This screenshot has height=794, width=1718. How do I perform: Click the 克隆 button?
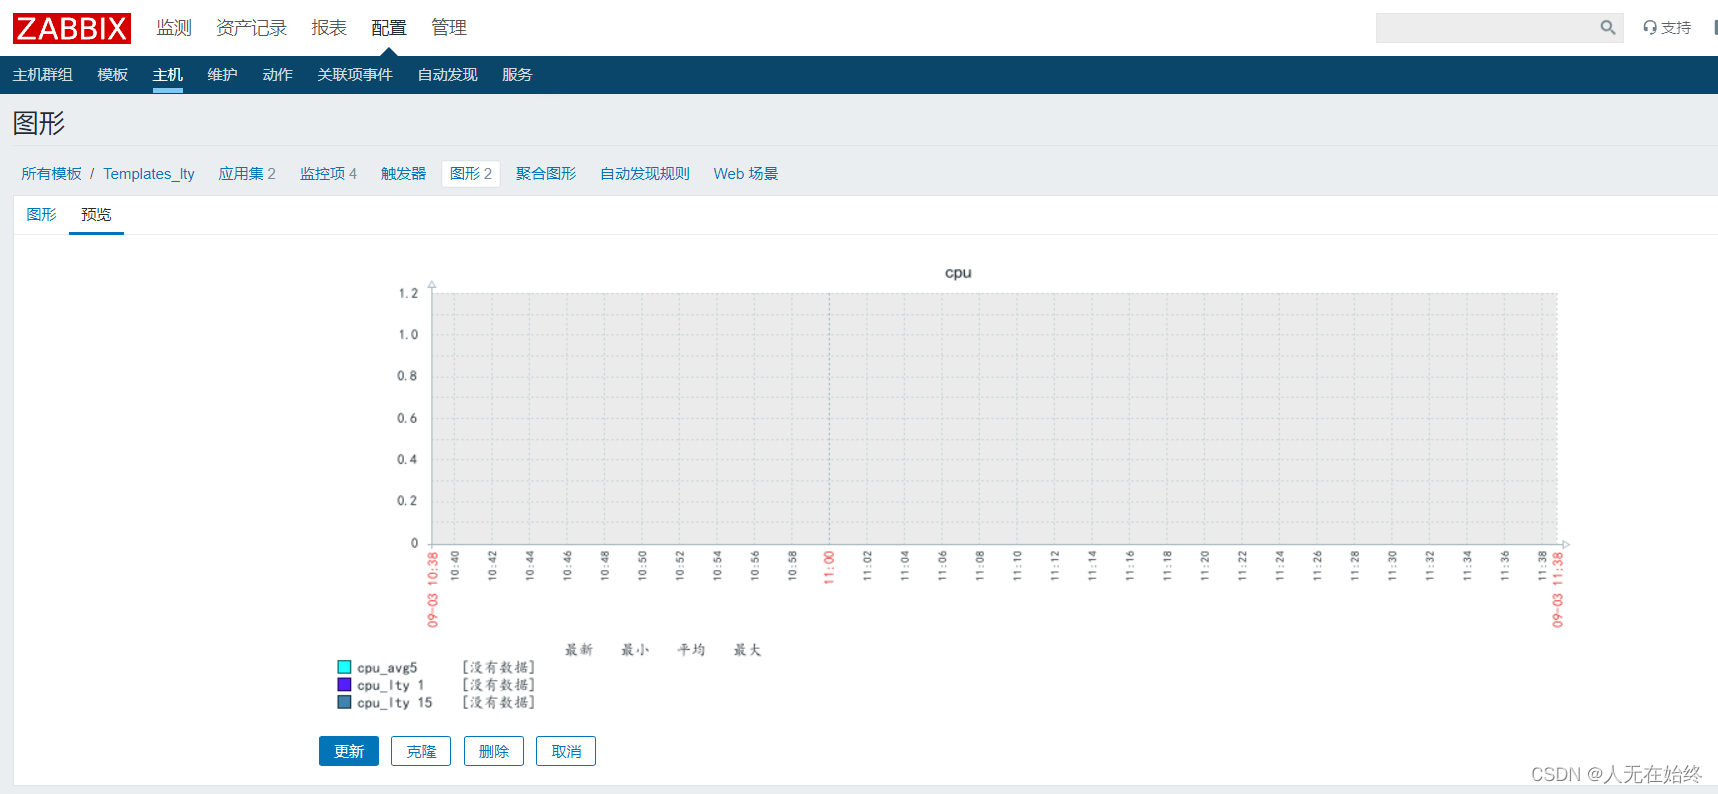click(x=421, y=751)
